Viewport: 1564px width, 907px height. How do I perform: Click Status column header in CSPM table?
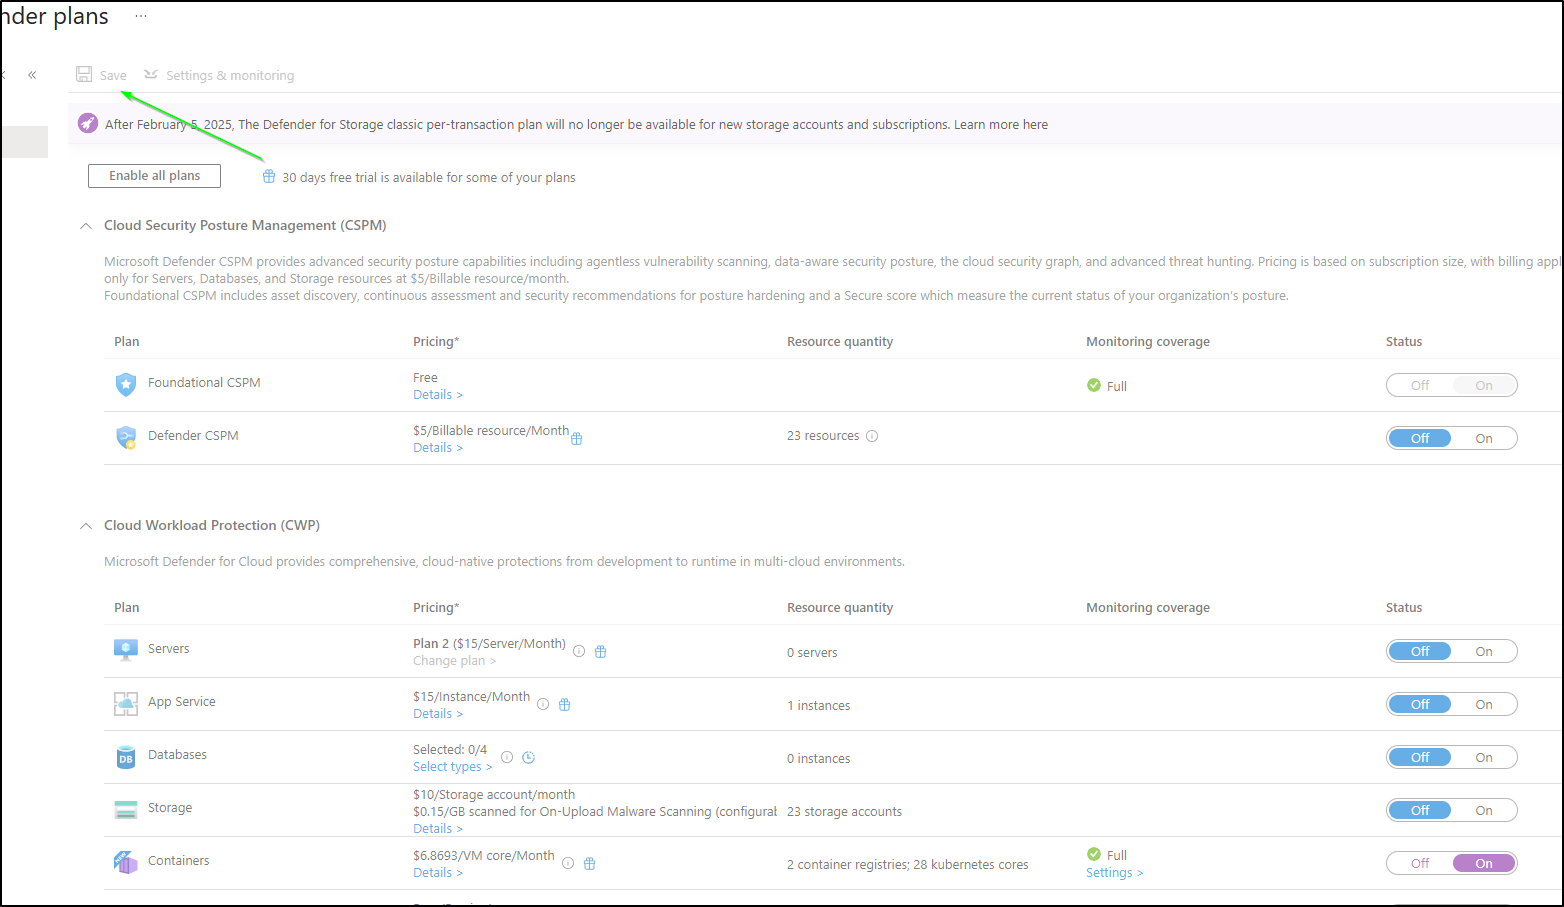[1404, 342]
